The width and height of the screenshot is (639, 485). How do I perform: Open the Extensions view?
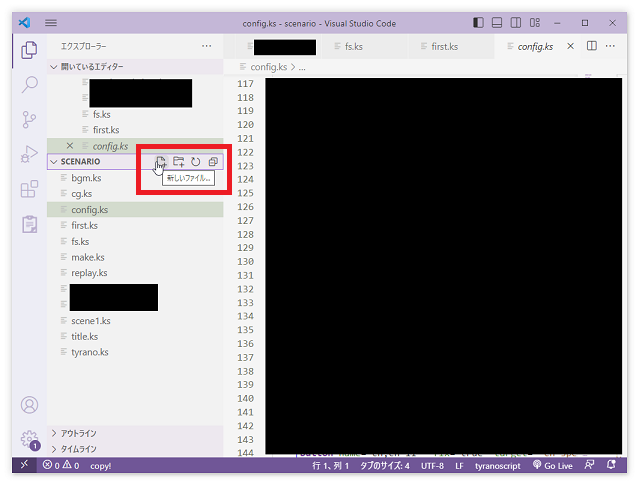(29, 190)
